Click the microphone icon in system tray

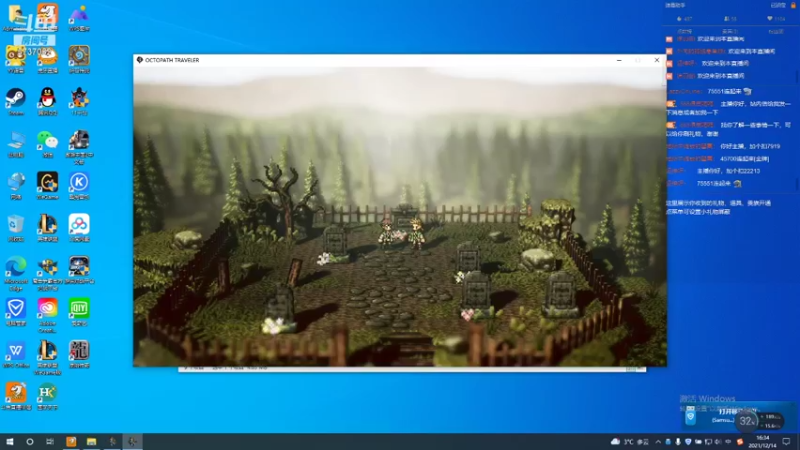point(678,442)
